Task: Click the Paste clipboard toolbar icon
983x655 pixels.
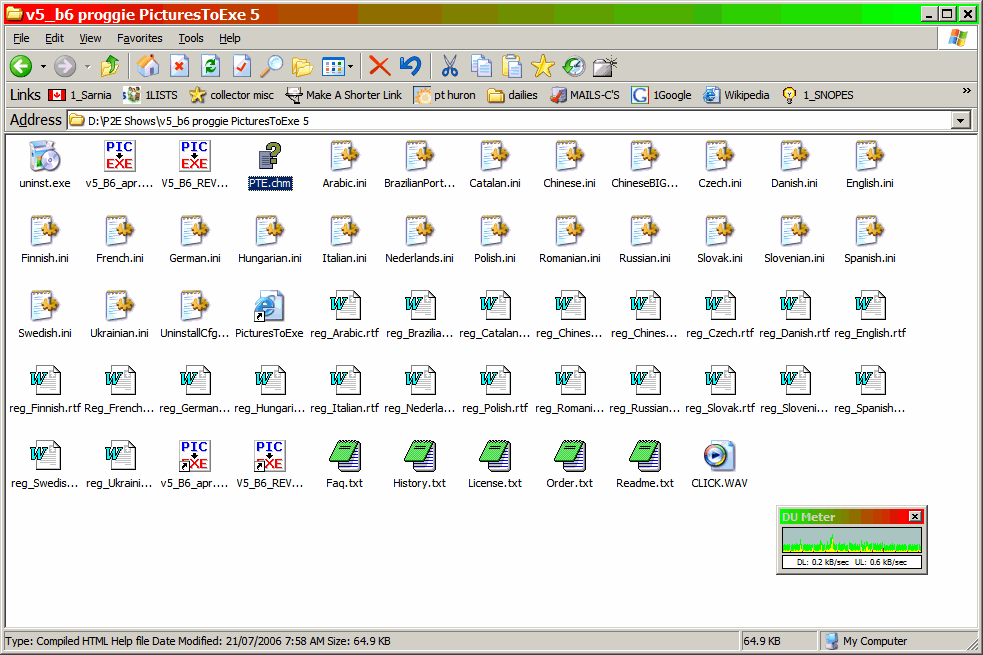Action: 512,66
